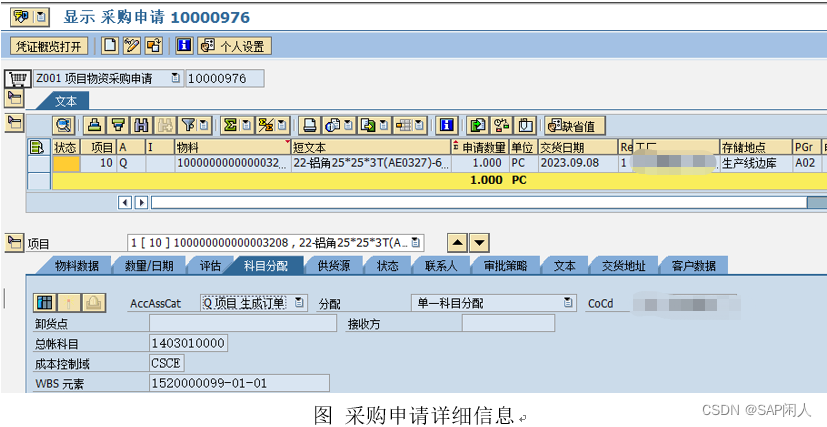Click the previous item up-arrow button

tap(457, 243)
